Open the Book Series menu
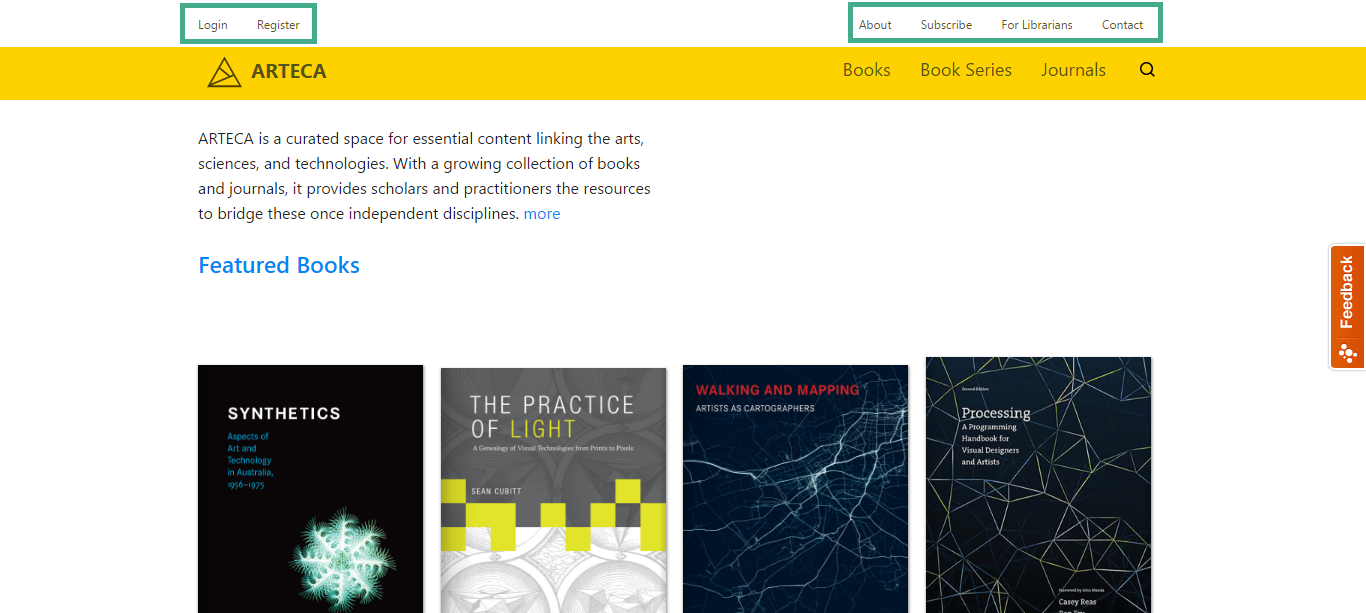The height and width of the screenshot is (613, 1366). click(x=966, y=70)
